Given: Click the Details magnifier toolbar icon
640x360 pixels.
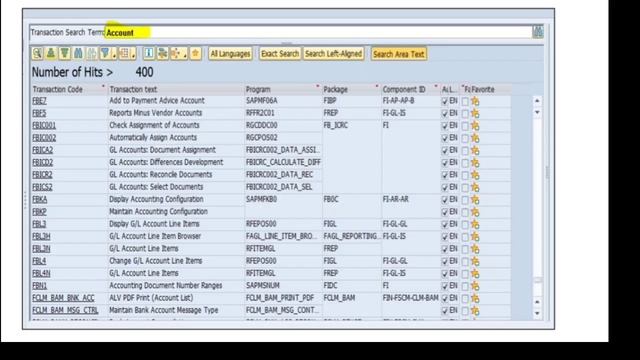Looking at the screenshot, I should click(37, 53).
